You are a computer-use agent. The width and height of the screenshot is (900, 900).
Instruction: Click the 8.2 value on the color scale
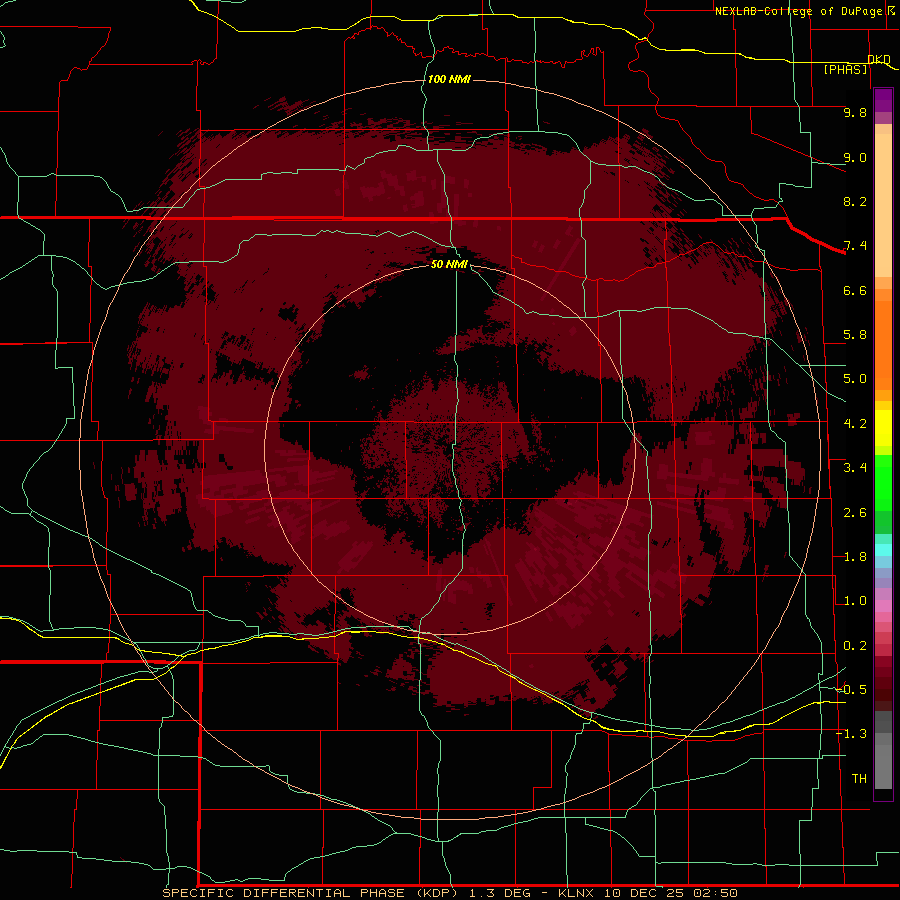tap(855, 201)
